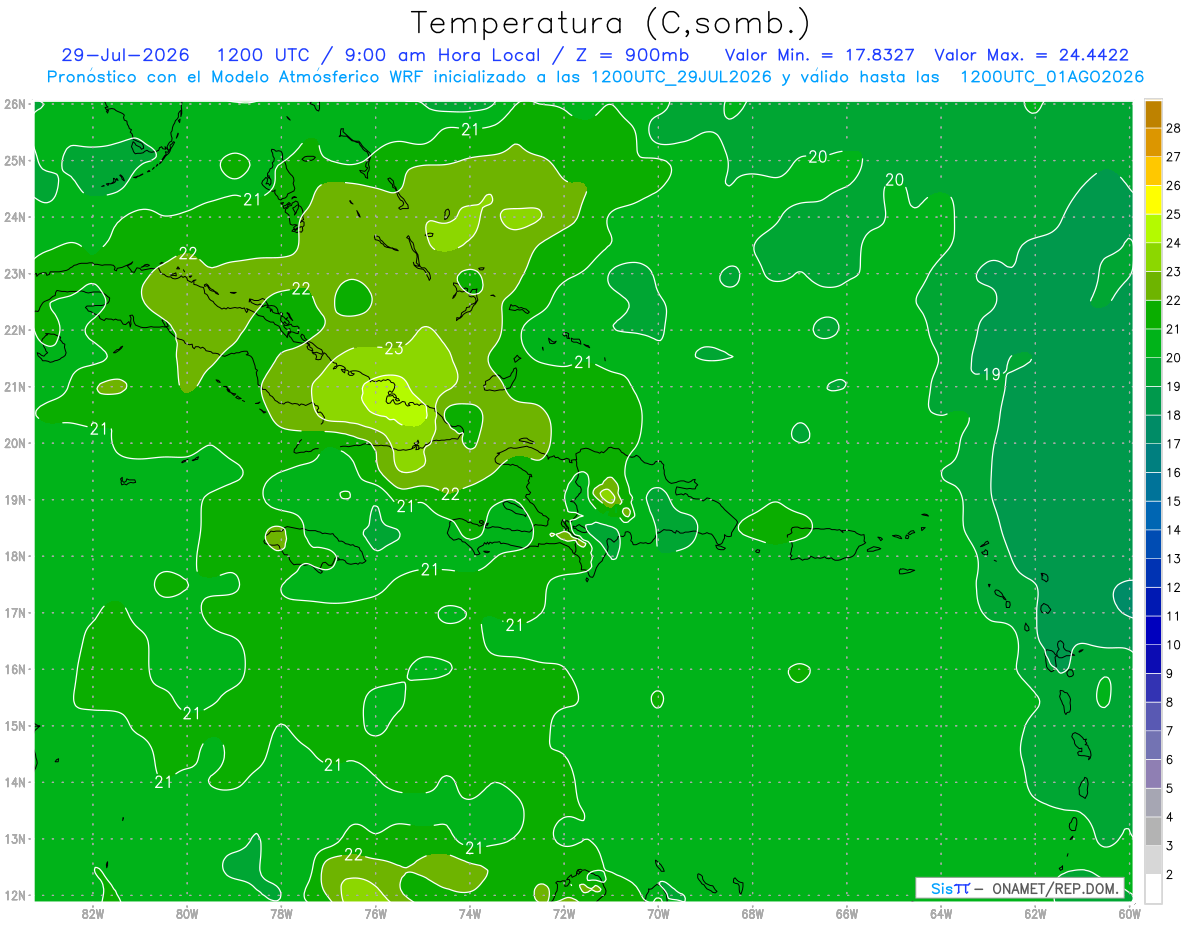The height and width of the screenshot is (927, 1200).
Task: Click the 17N latitude axis label
Action: coord(14,612)
